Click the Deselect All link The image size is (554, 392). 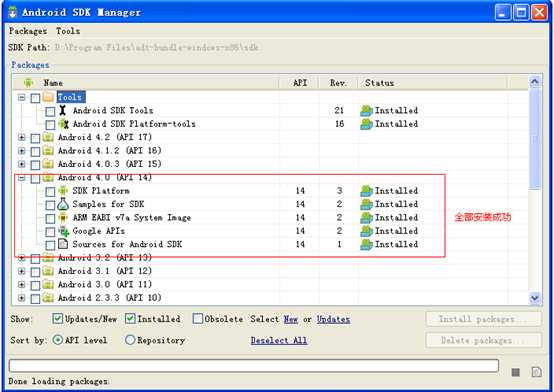(279, 340)
